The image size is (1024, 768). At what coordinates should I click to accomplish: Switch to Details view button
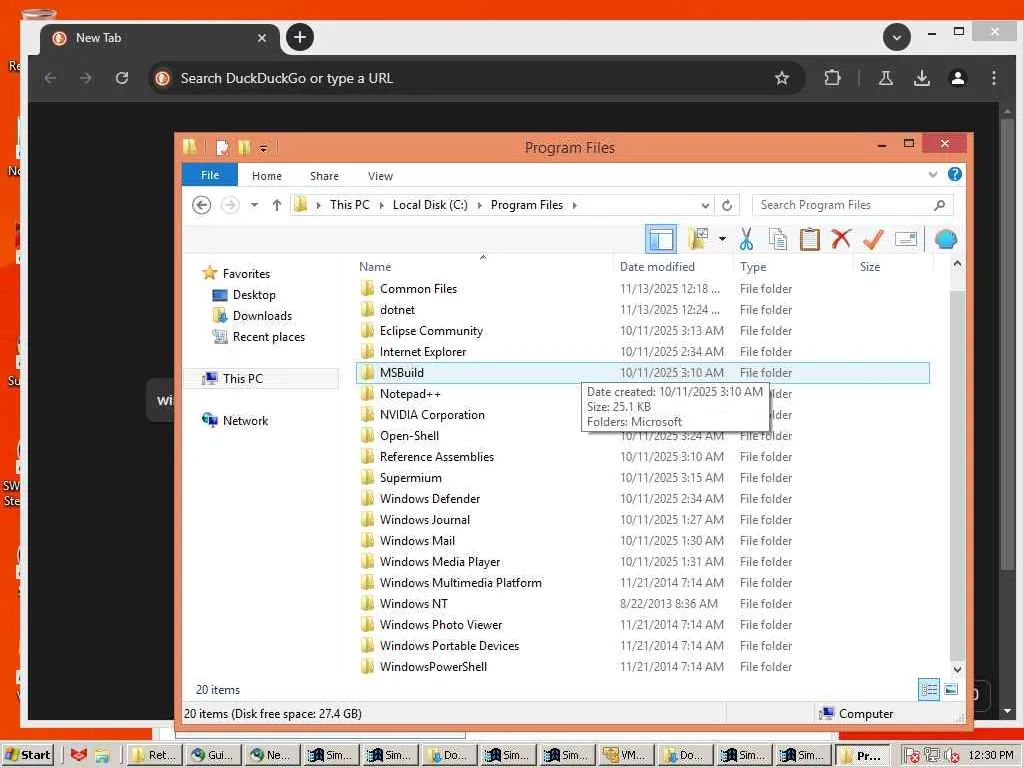click(x=929, y=689)
